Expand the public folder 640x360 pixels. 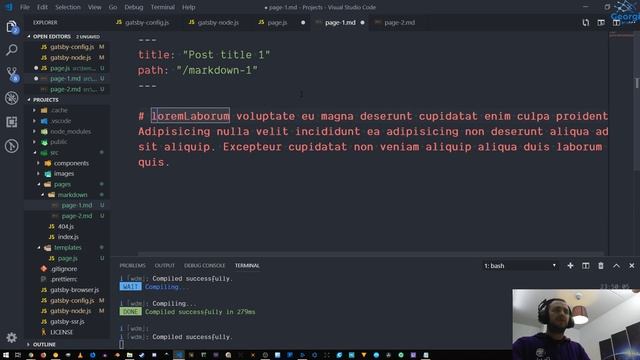point(59,142)
